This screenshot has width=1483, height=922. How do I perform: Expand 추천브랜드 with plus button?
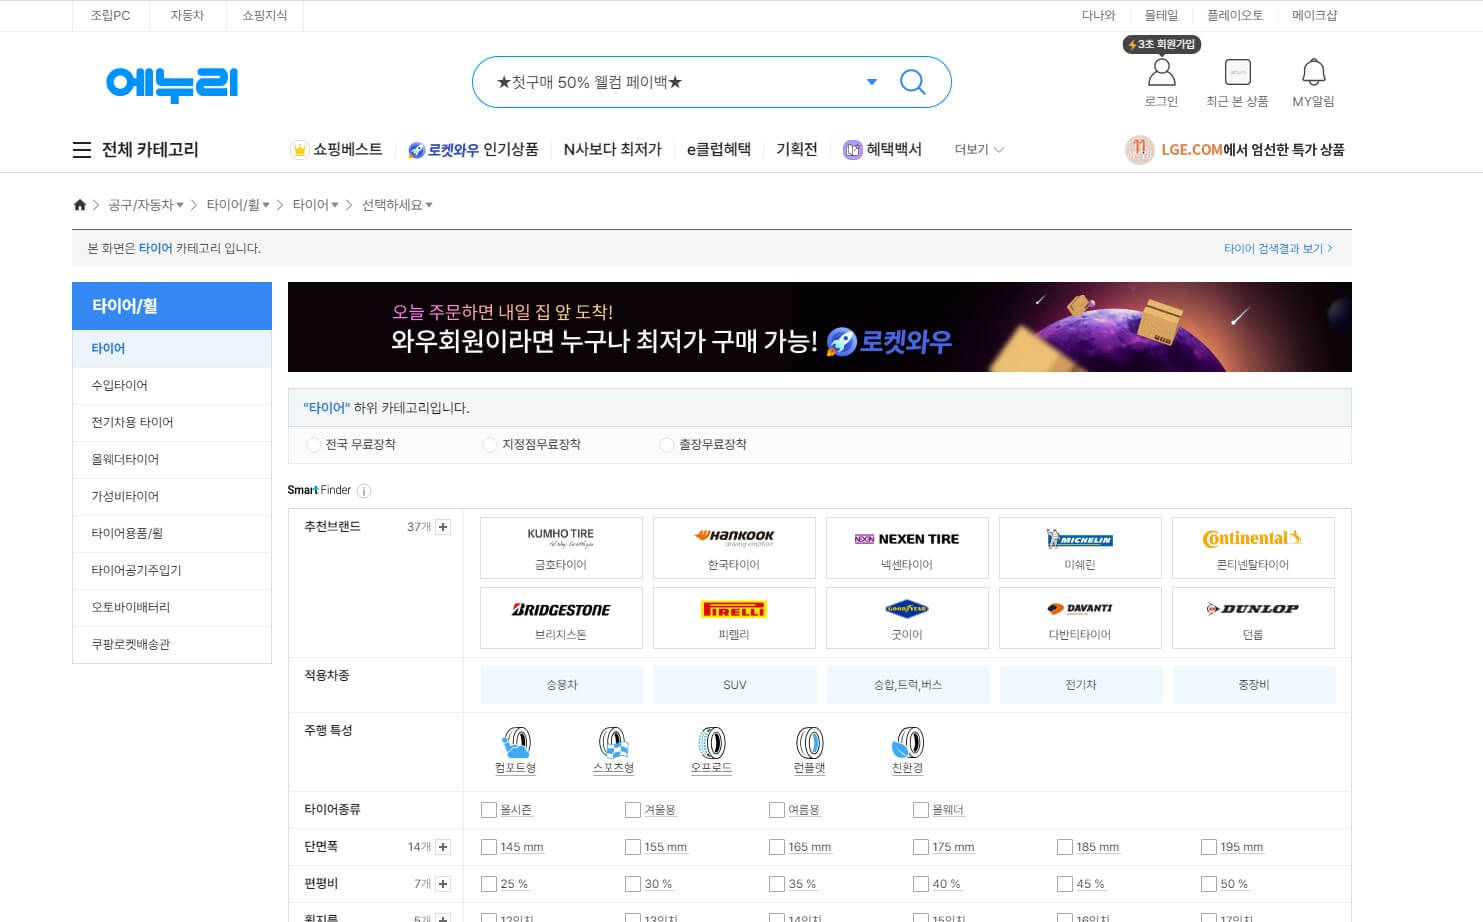point(443,527)
